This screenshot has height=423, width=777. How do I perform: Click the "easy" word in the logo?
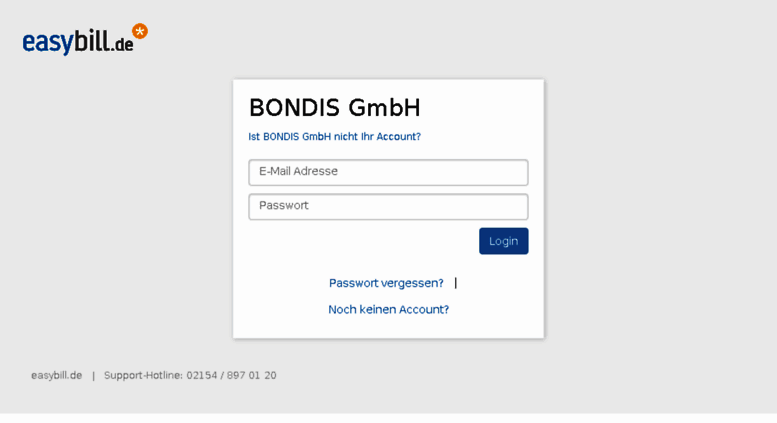48,43
